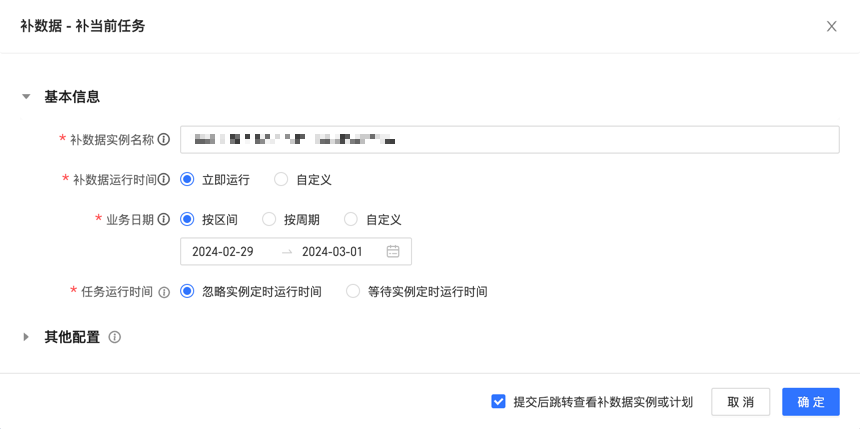
Task: Click info icon next to 业务日期
Action: [x=163, y=219]
